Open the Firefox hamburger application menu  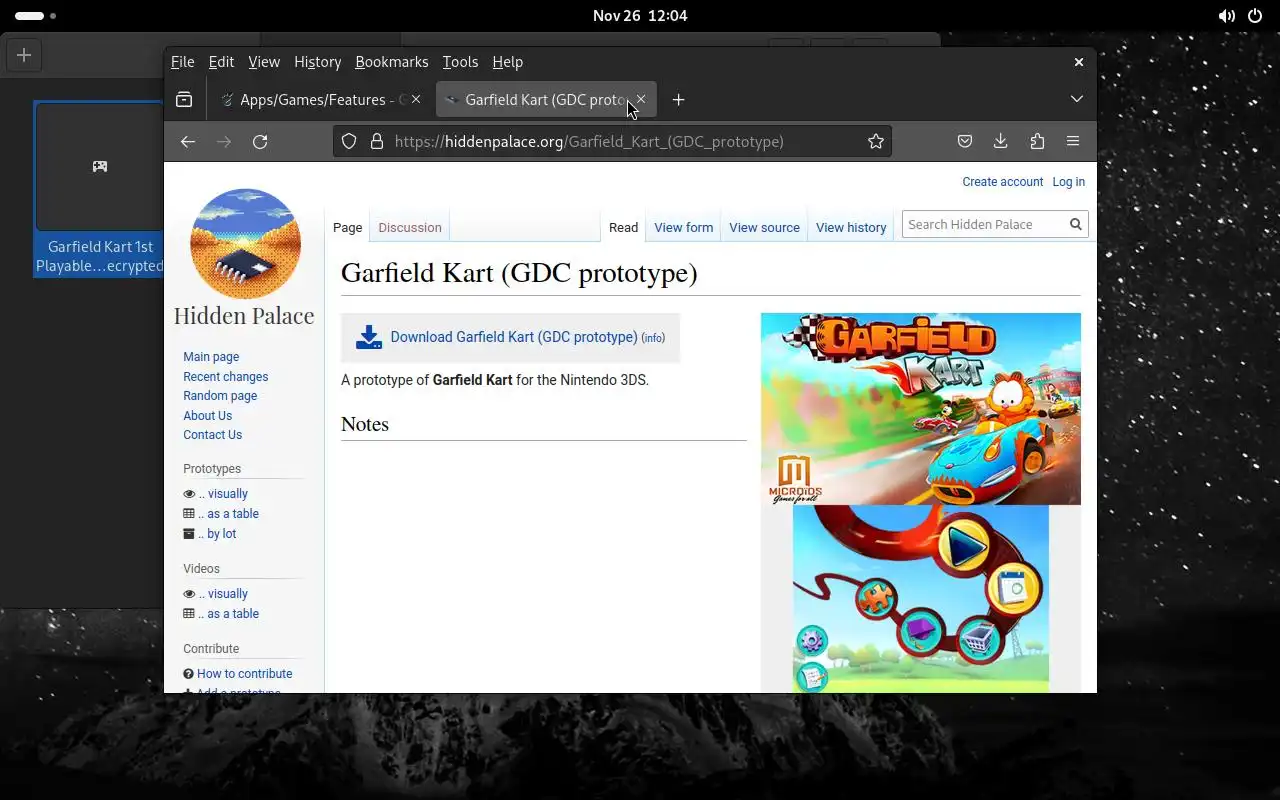[1073, 142]
